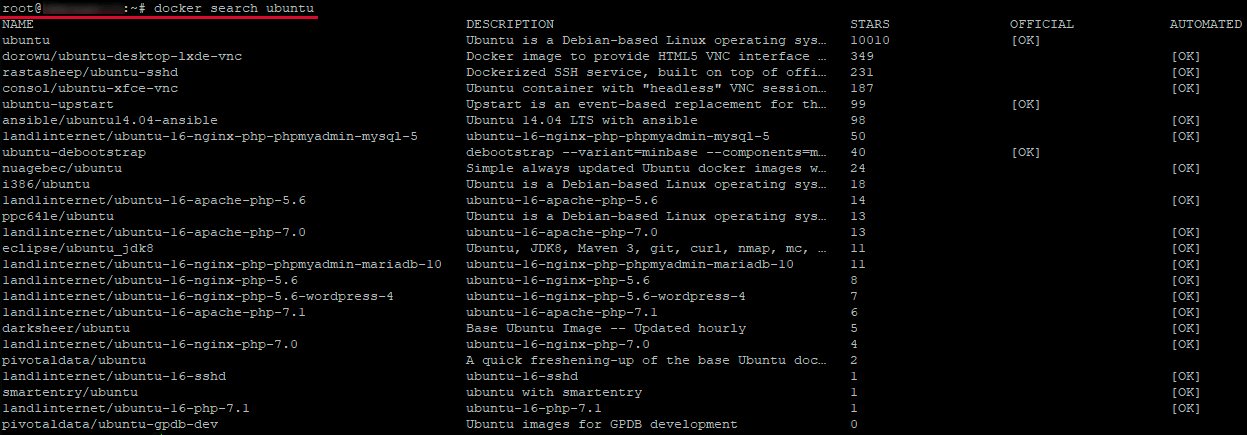1247x435 pixels.
Task: Select the dorowu/ubuntu-desktop-lxde-vnc image name
Action: 122,56
